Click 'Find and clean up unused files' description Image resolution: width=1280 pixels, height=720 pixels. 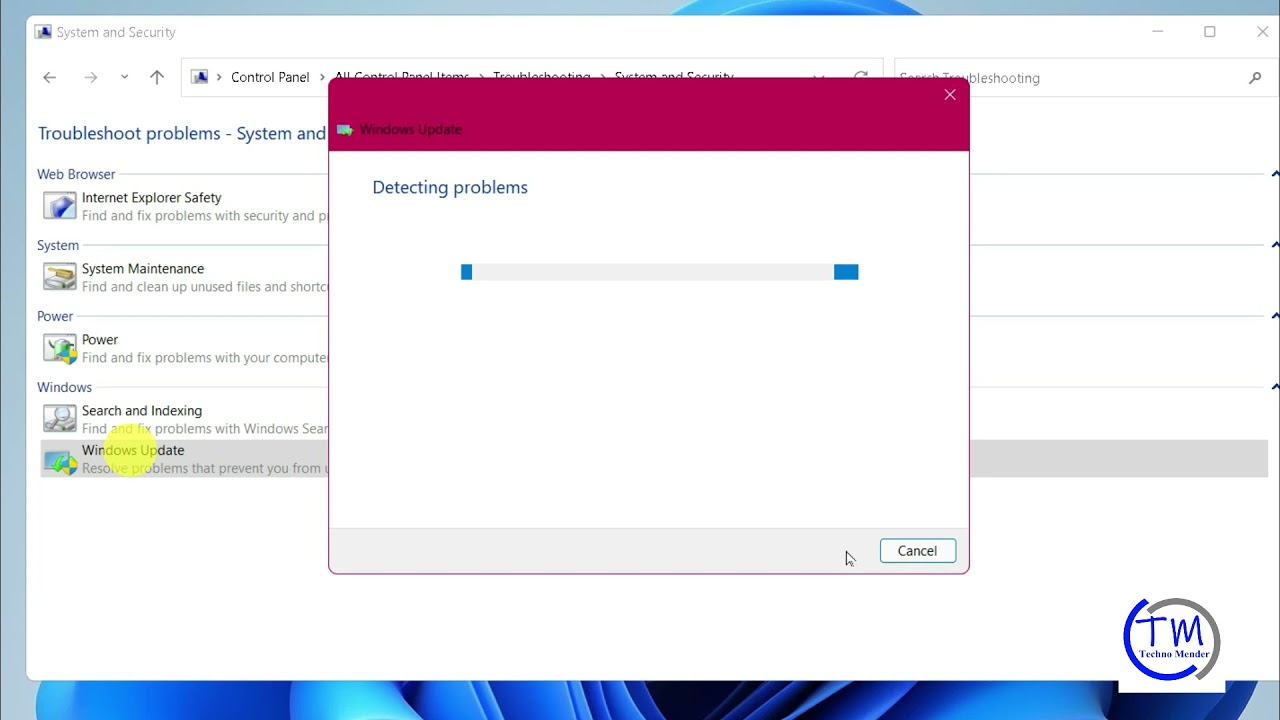click(x=205, y=287)
